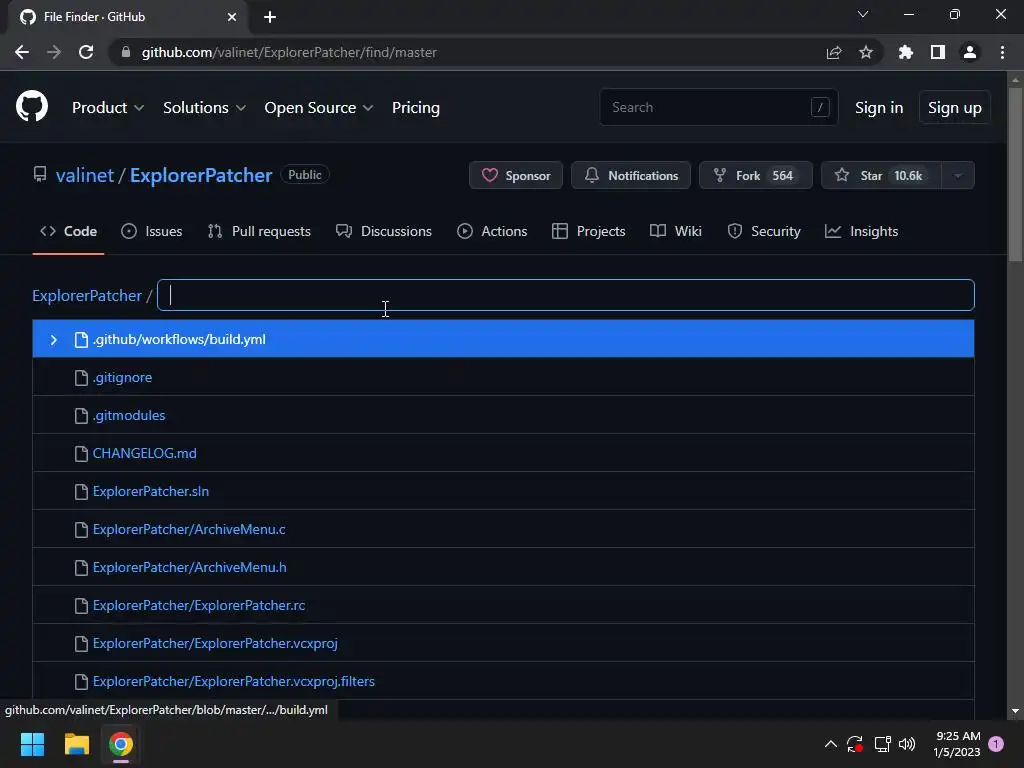Open the Chrome profile icon
Screen dimensions: 1024x768
(970, 52)
